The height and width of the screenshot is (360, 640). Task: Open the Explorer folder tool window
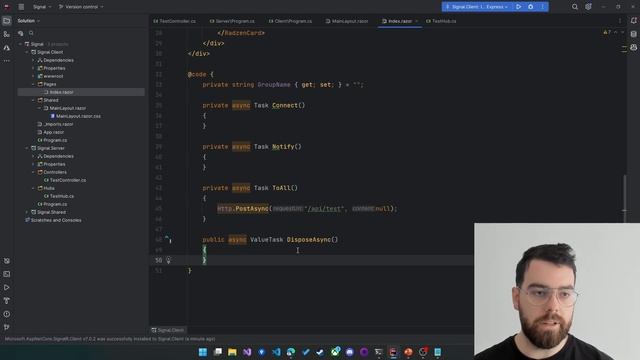point(7,21)
